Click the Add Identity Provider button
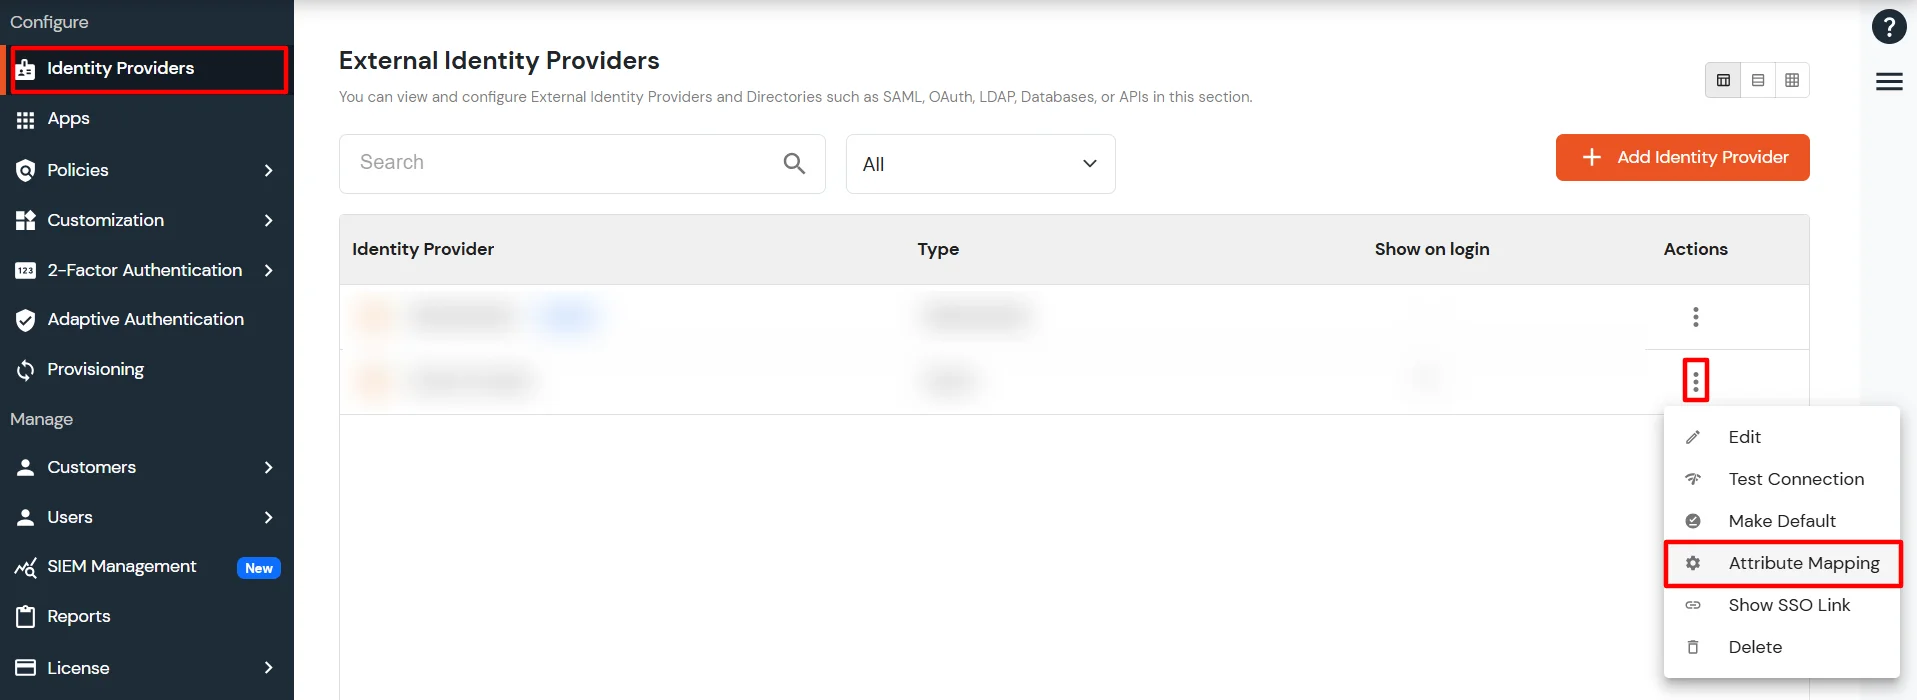The width and height of the screenshot is (1917, 700). [x=1681, y=157]
